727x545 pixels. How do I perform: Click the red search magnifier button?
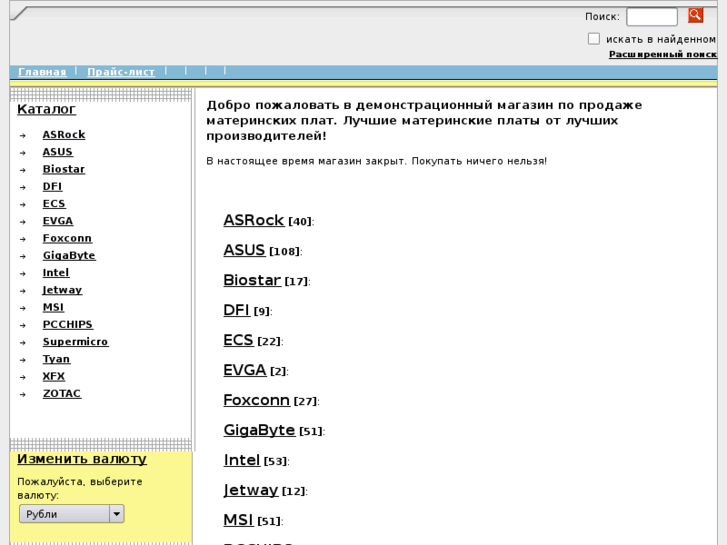point(695,15)
